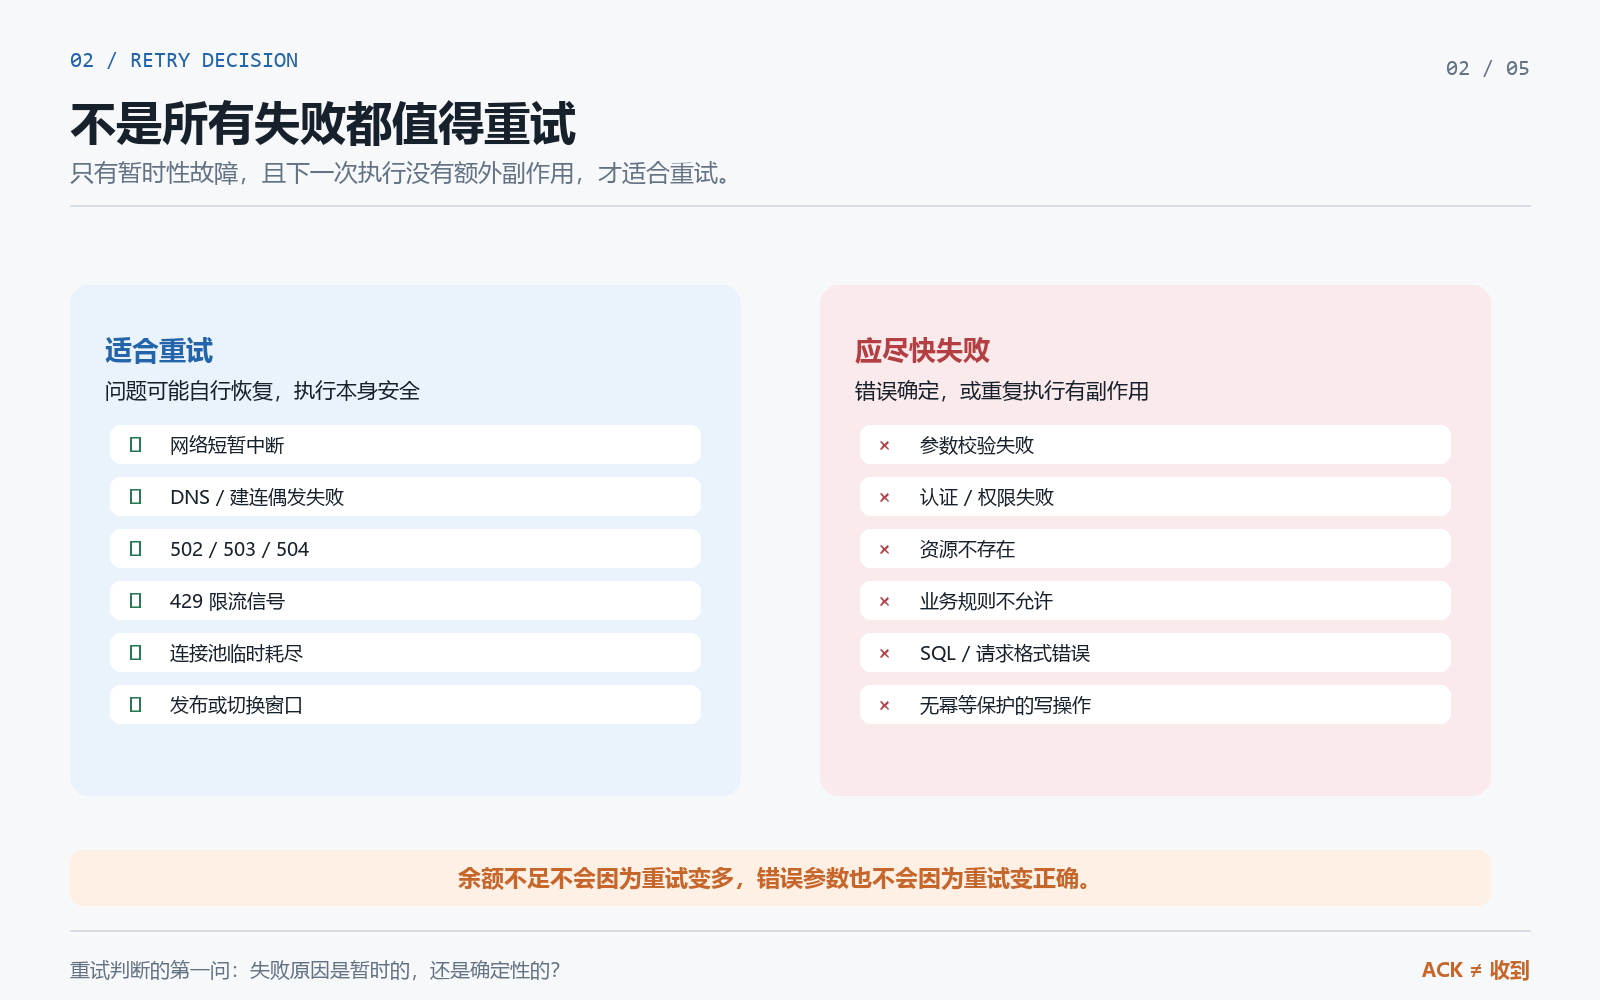Select the text 资源不存在
The height and width of the screenshot is (1000, 1600).
(x=967, y=549)
